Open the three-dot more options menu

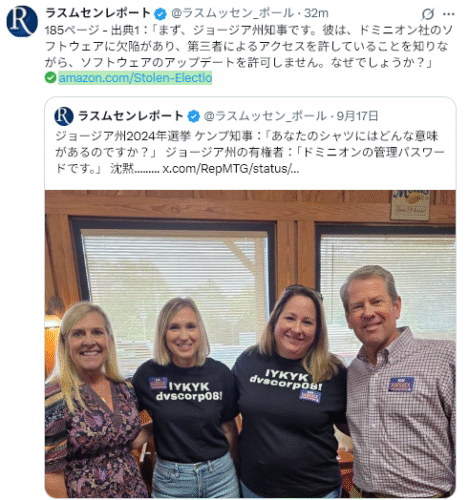pyautogui.click(x=448, y=14)
